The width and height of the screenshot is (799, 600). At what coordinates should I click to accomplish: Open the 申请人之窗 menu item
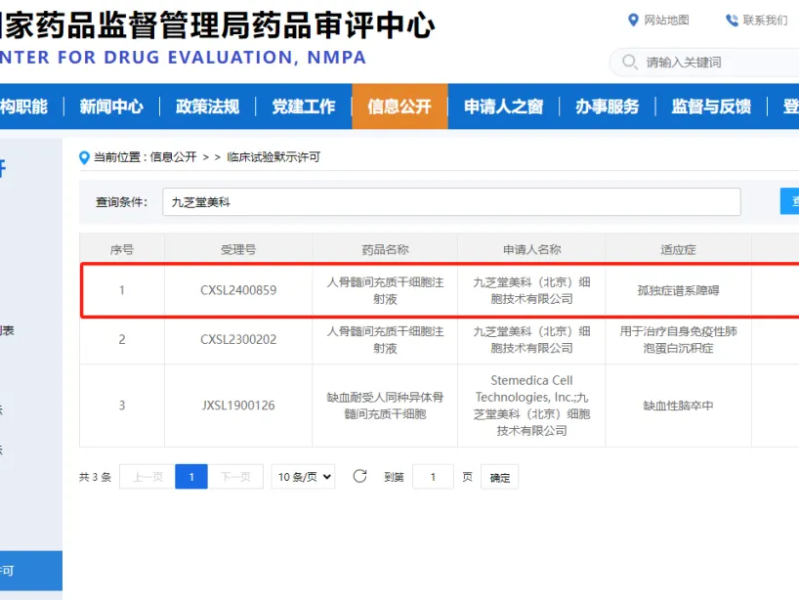tap(503, 107)
